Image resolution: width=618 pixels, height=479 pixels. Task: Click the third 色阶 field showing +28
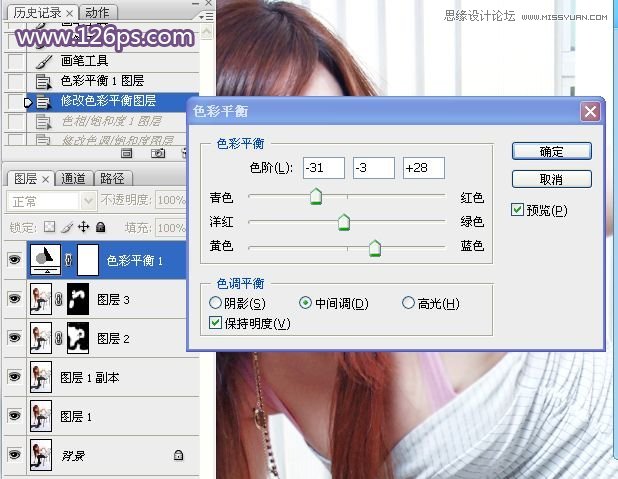[x=424, y=168]
